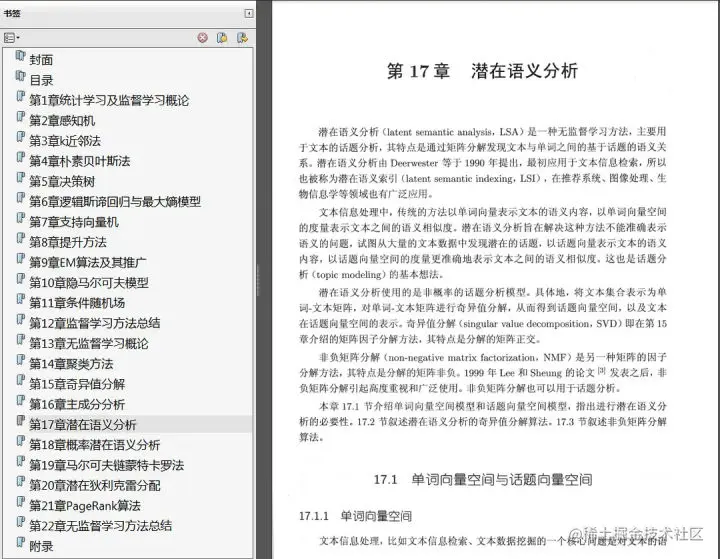Click the panel splitter handle between bookmarks and page
The image size is (720, 559).
click(258, 280)
